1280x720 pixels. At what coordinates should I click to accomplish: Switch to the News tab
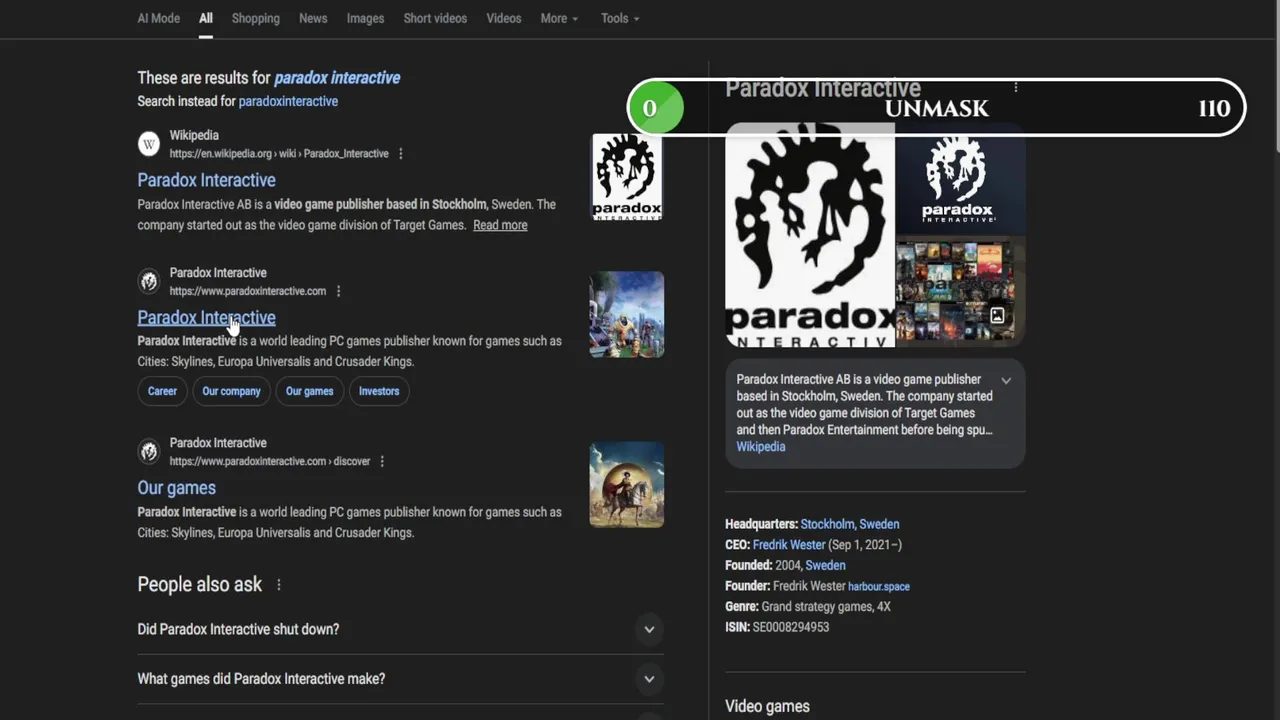coord(313,18)
